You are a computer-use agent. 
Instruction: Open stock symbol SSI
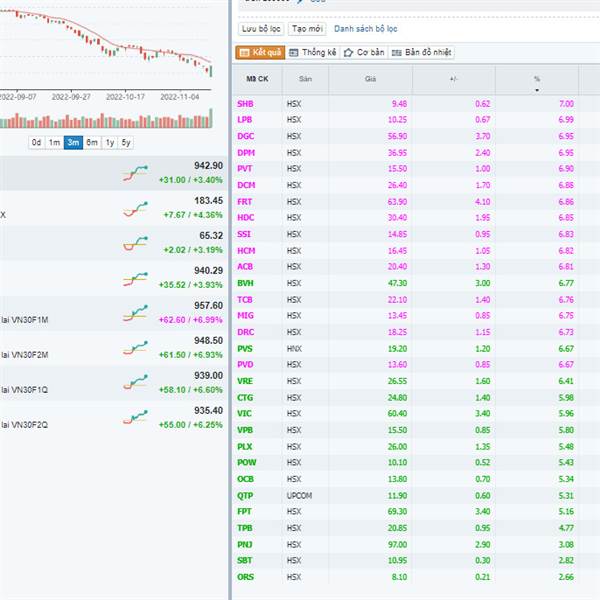(244, 234)
